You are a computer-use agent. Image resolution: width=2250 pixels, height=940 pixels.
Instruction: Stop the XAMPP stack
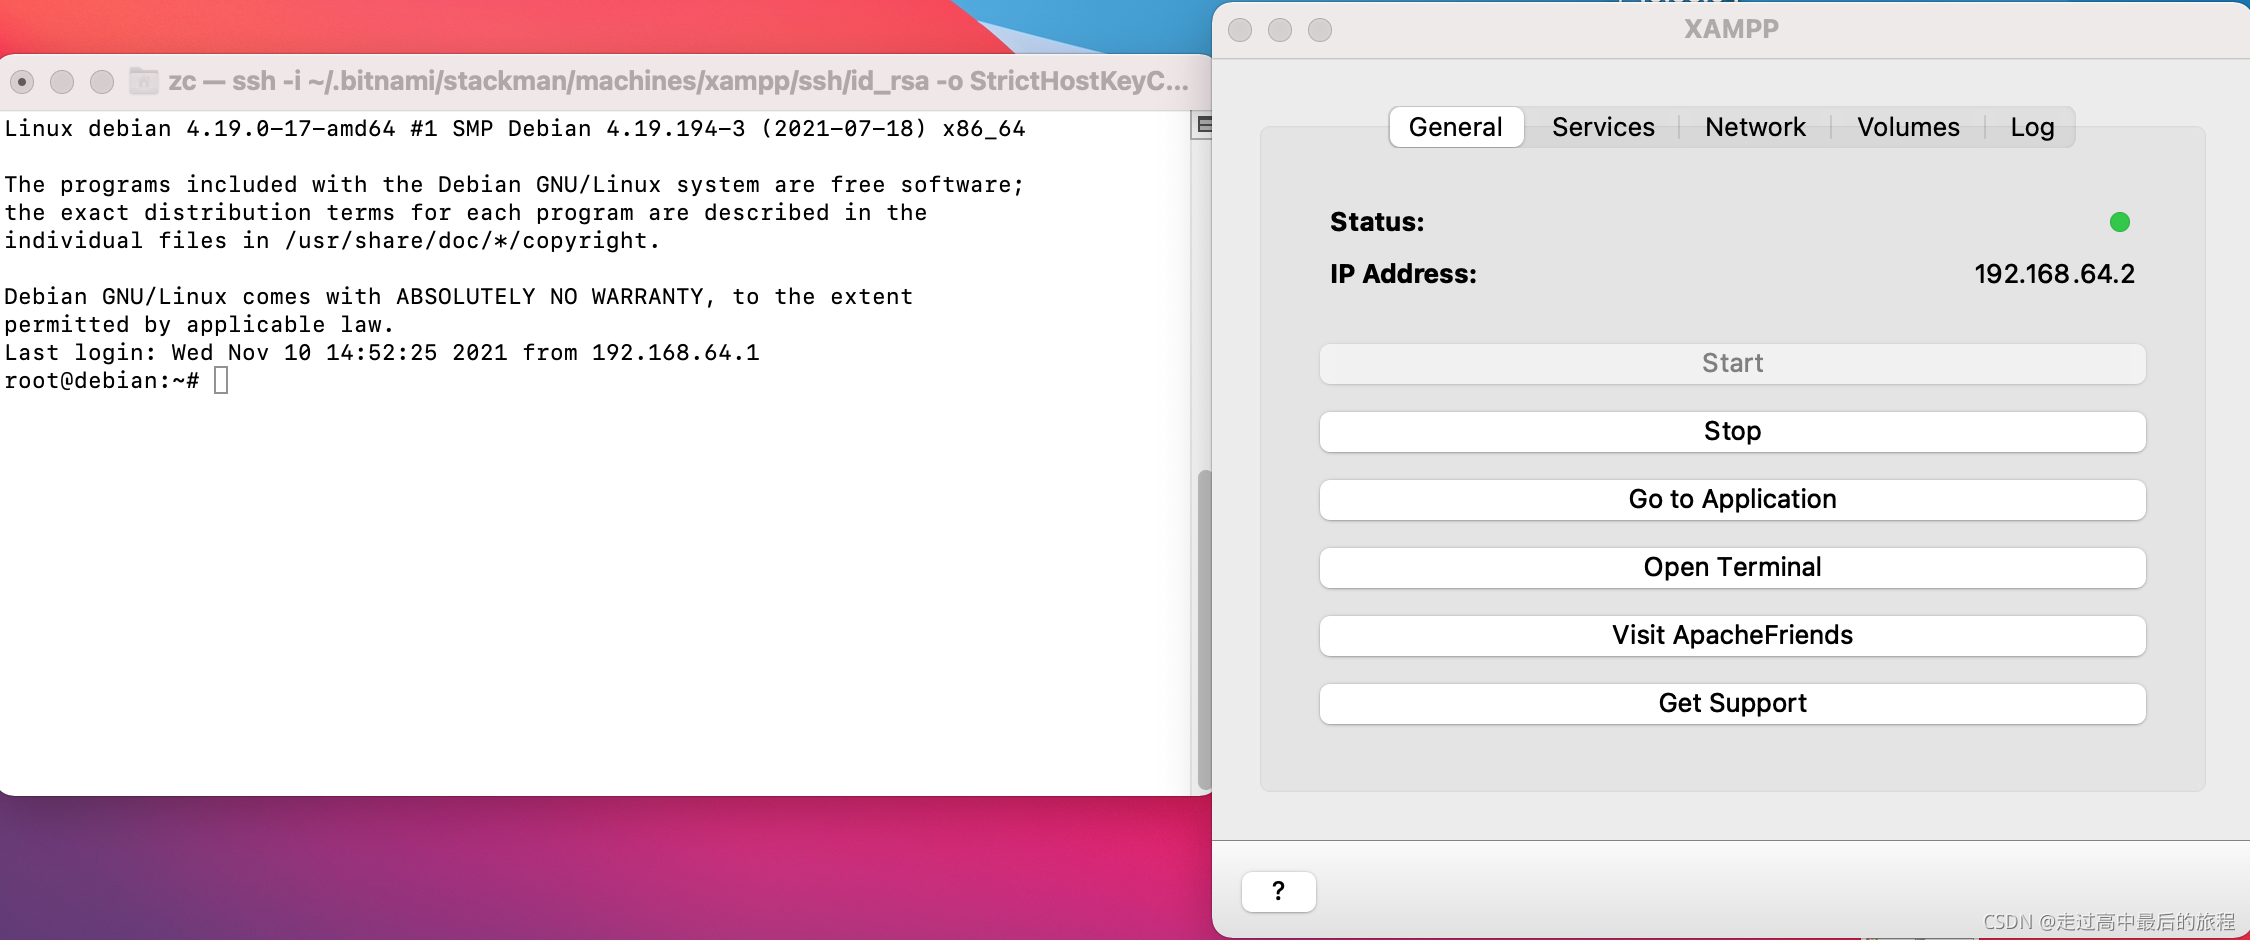(1732, 431)
